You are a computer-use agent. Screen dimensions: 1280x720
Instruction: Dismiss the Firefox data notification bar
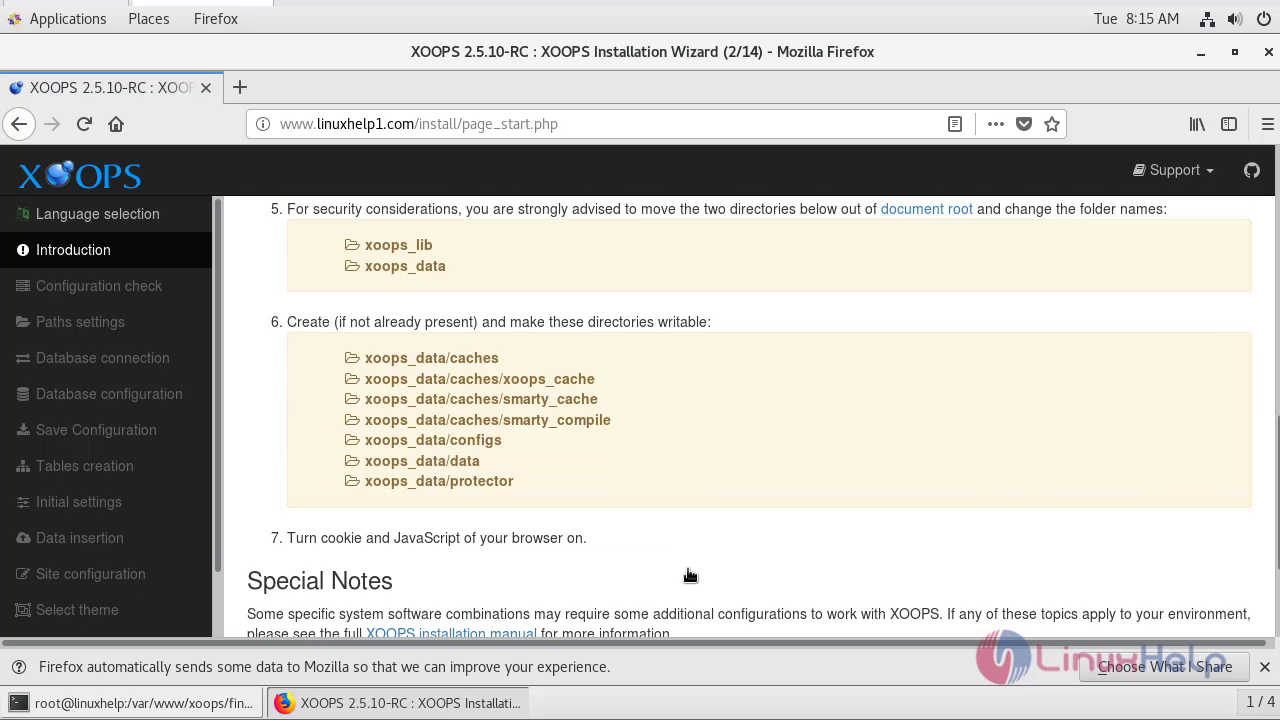(x=1264, y=667)
